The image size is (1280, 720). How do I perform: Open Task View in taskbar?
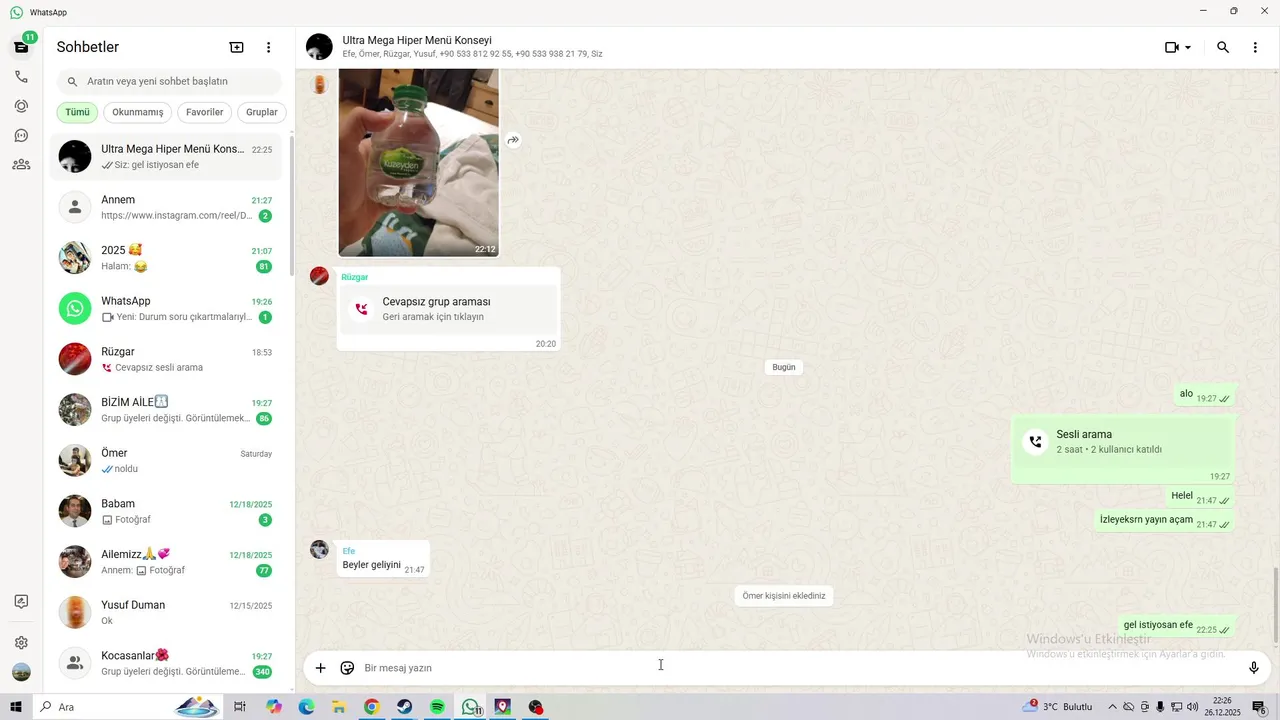[x=239, y=707]
